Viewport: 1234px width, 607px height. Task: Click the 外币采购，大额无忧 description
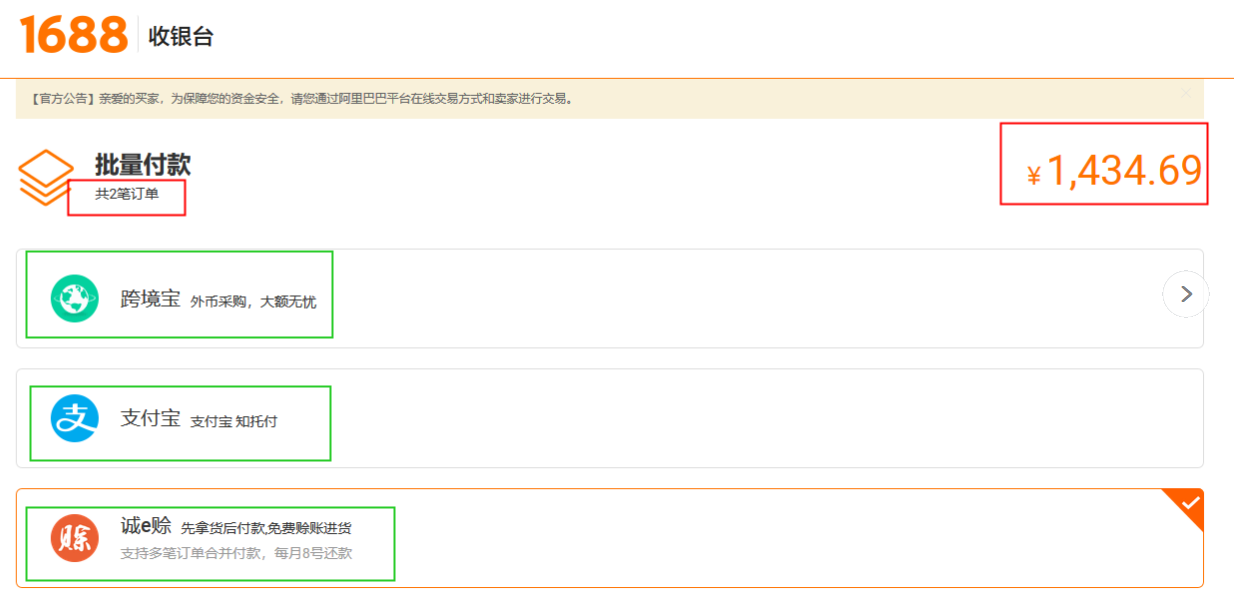click(x=253, y=301)
